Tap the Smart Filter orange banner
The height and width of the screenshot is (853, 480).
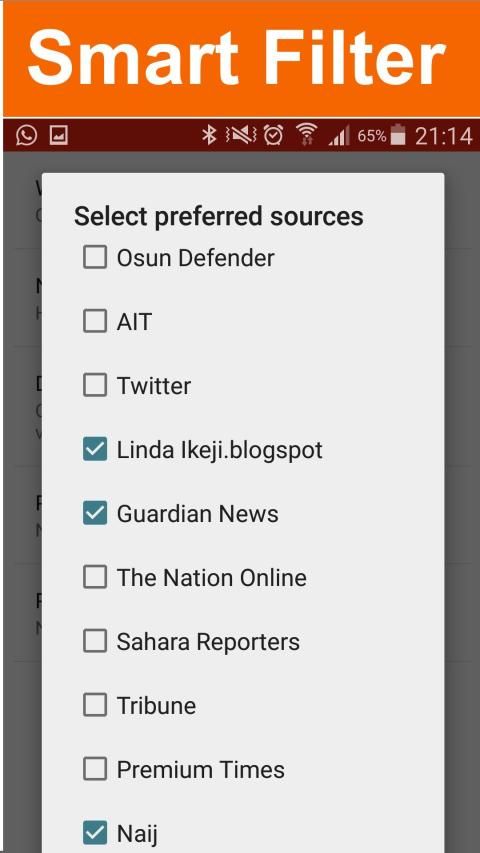click(241, 59)
